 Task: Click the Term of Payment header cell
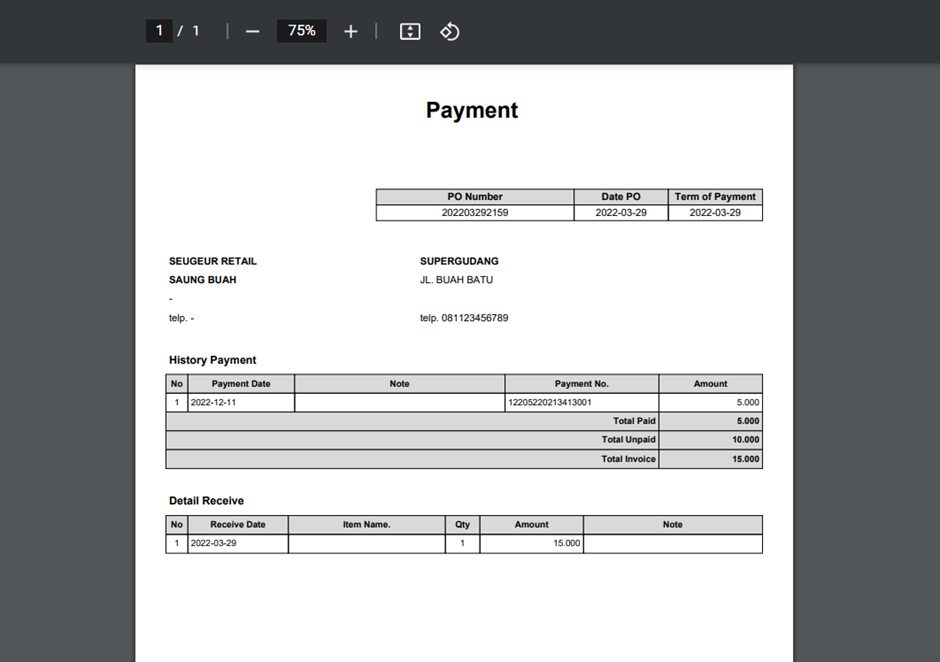pos(715,197)
